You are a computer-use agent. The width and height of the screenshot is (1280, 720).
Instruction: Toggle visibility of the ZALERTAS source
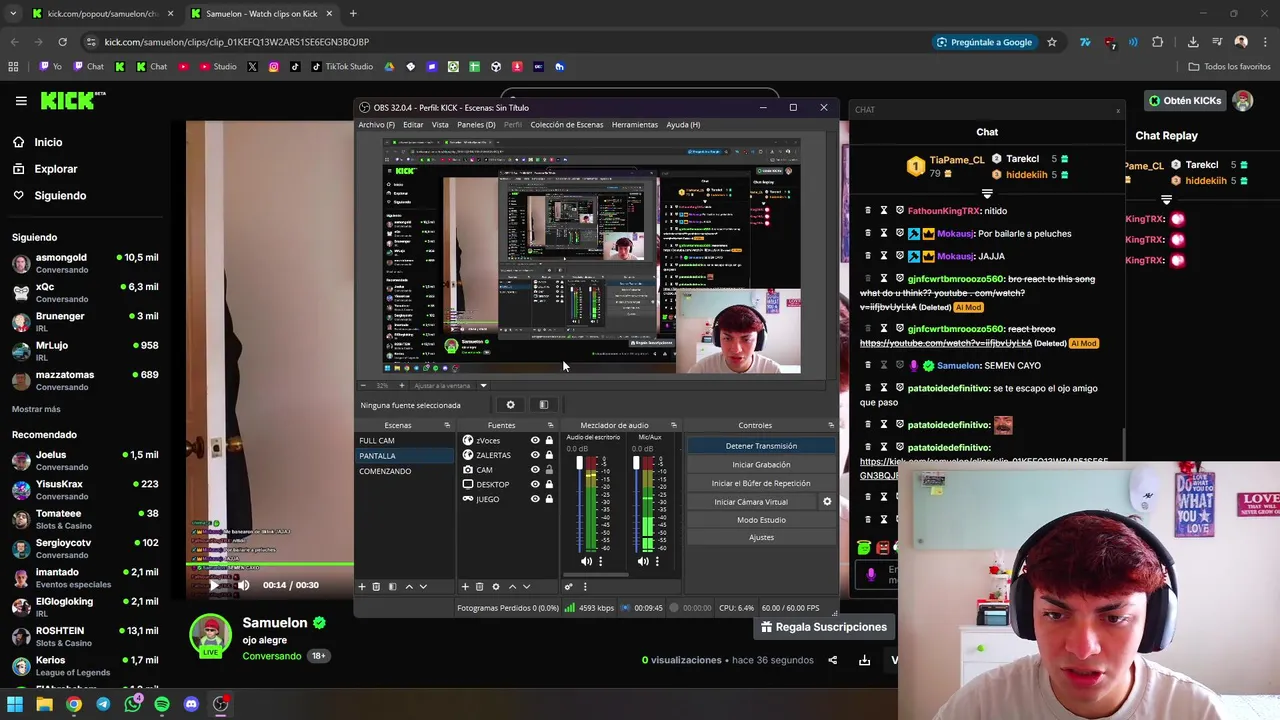[x=535, y=455]
